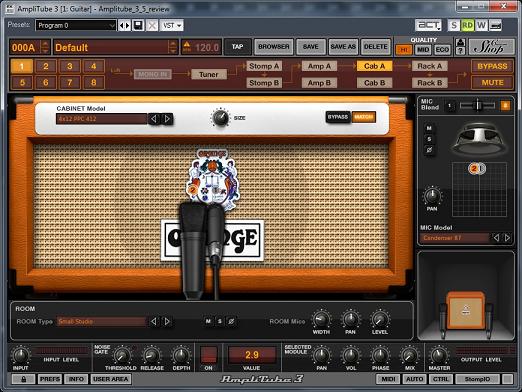Click the 120.0 BPM tempo field
Image resolution: width=522 pixels, height=392 pixels.
[201, 47]
